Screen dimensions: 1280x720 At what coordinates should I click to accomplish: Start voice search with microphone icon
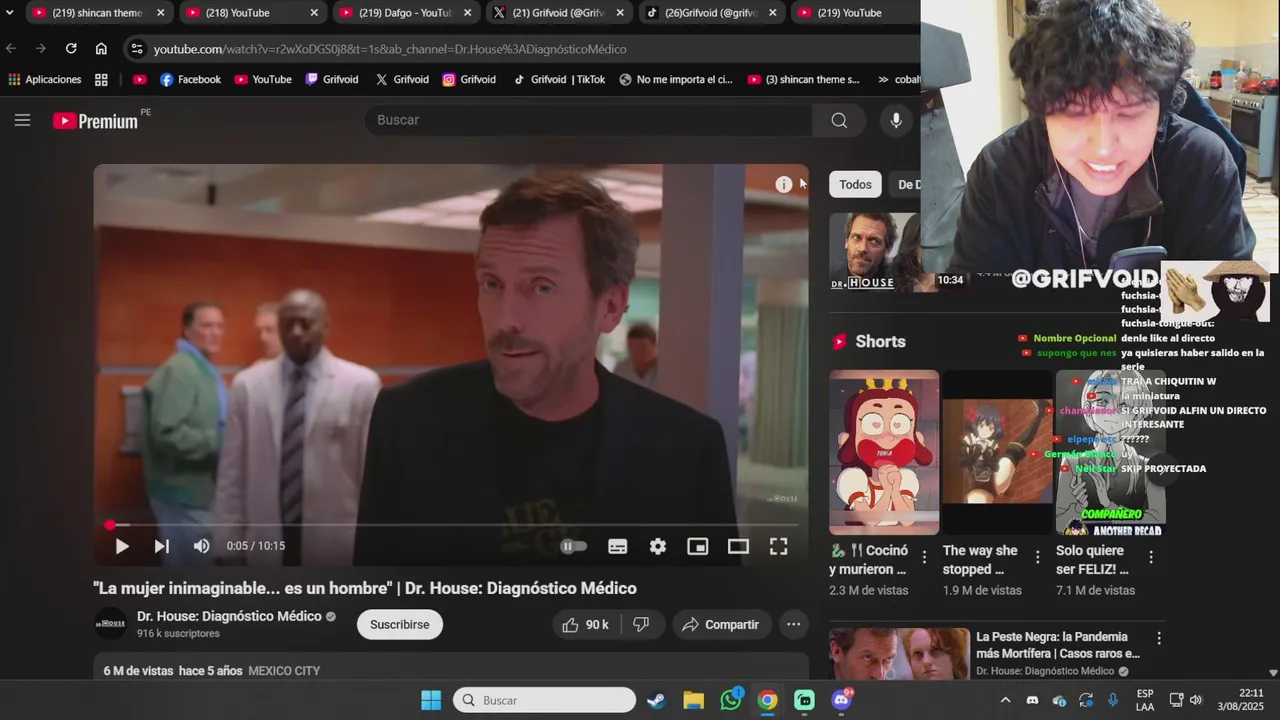pos(896,120)
